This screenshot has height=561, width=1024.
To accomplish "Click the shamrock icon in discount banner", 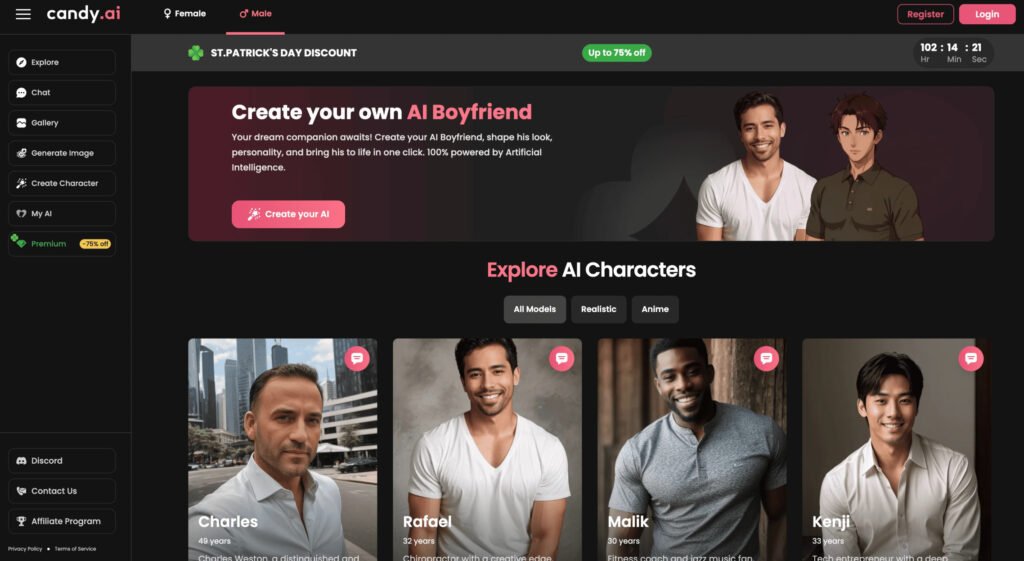I will coord(195,53).
